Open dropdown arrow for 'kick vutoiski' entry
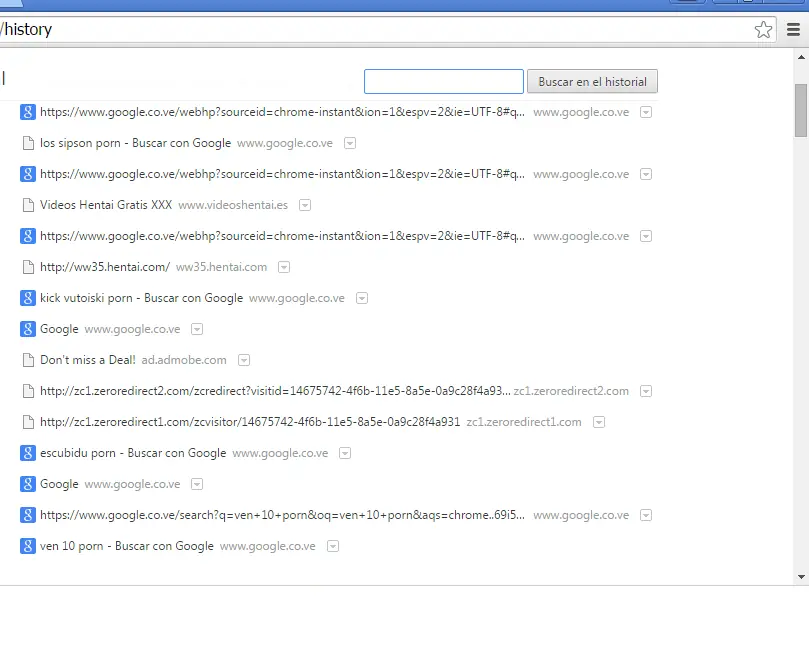 [362, 298]
